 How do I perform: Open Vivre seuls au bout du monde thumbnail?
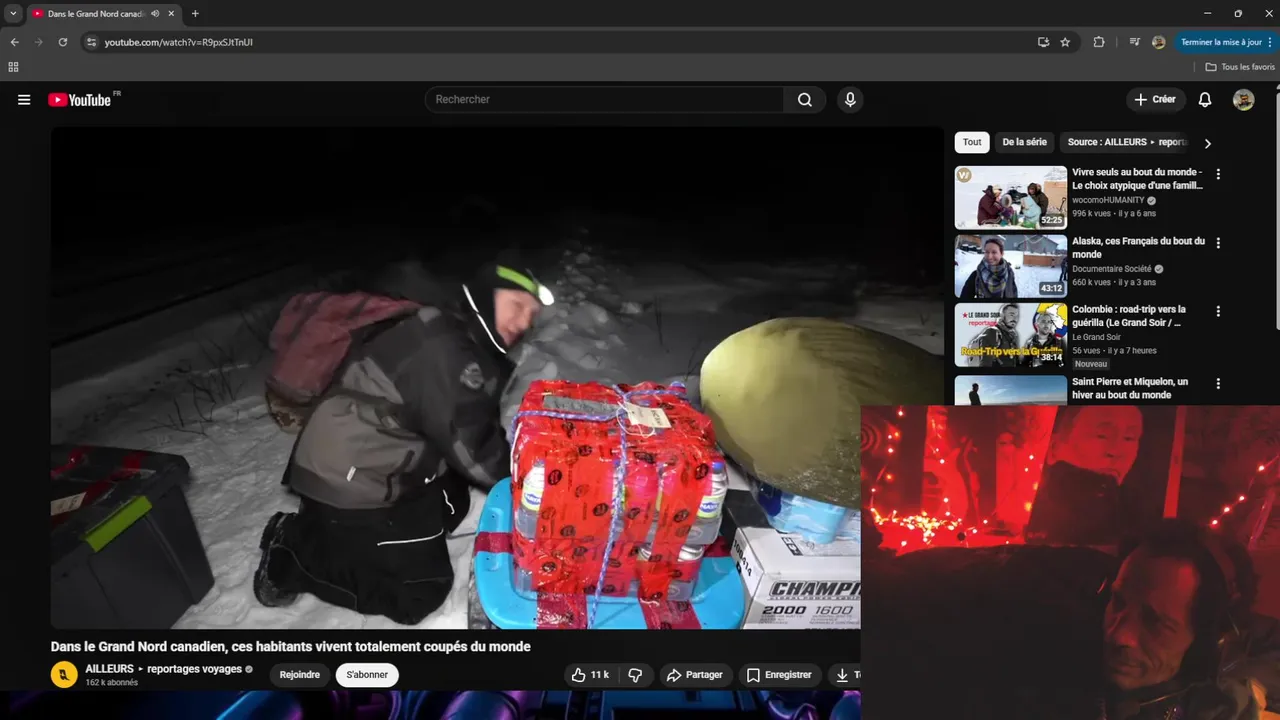pos(1011,198)
